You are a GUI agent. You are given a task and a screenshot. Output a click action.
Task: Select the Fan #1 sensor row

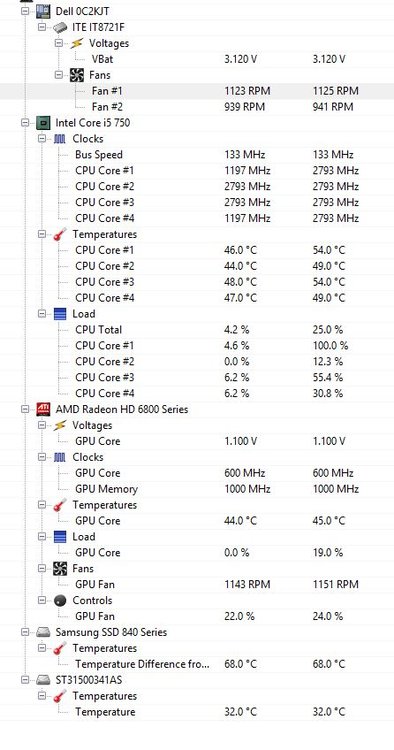coord(197,91)
